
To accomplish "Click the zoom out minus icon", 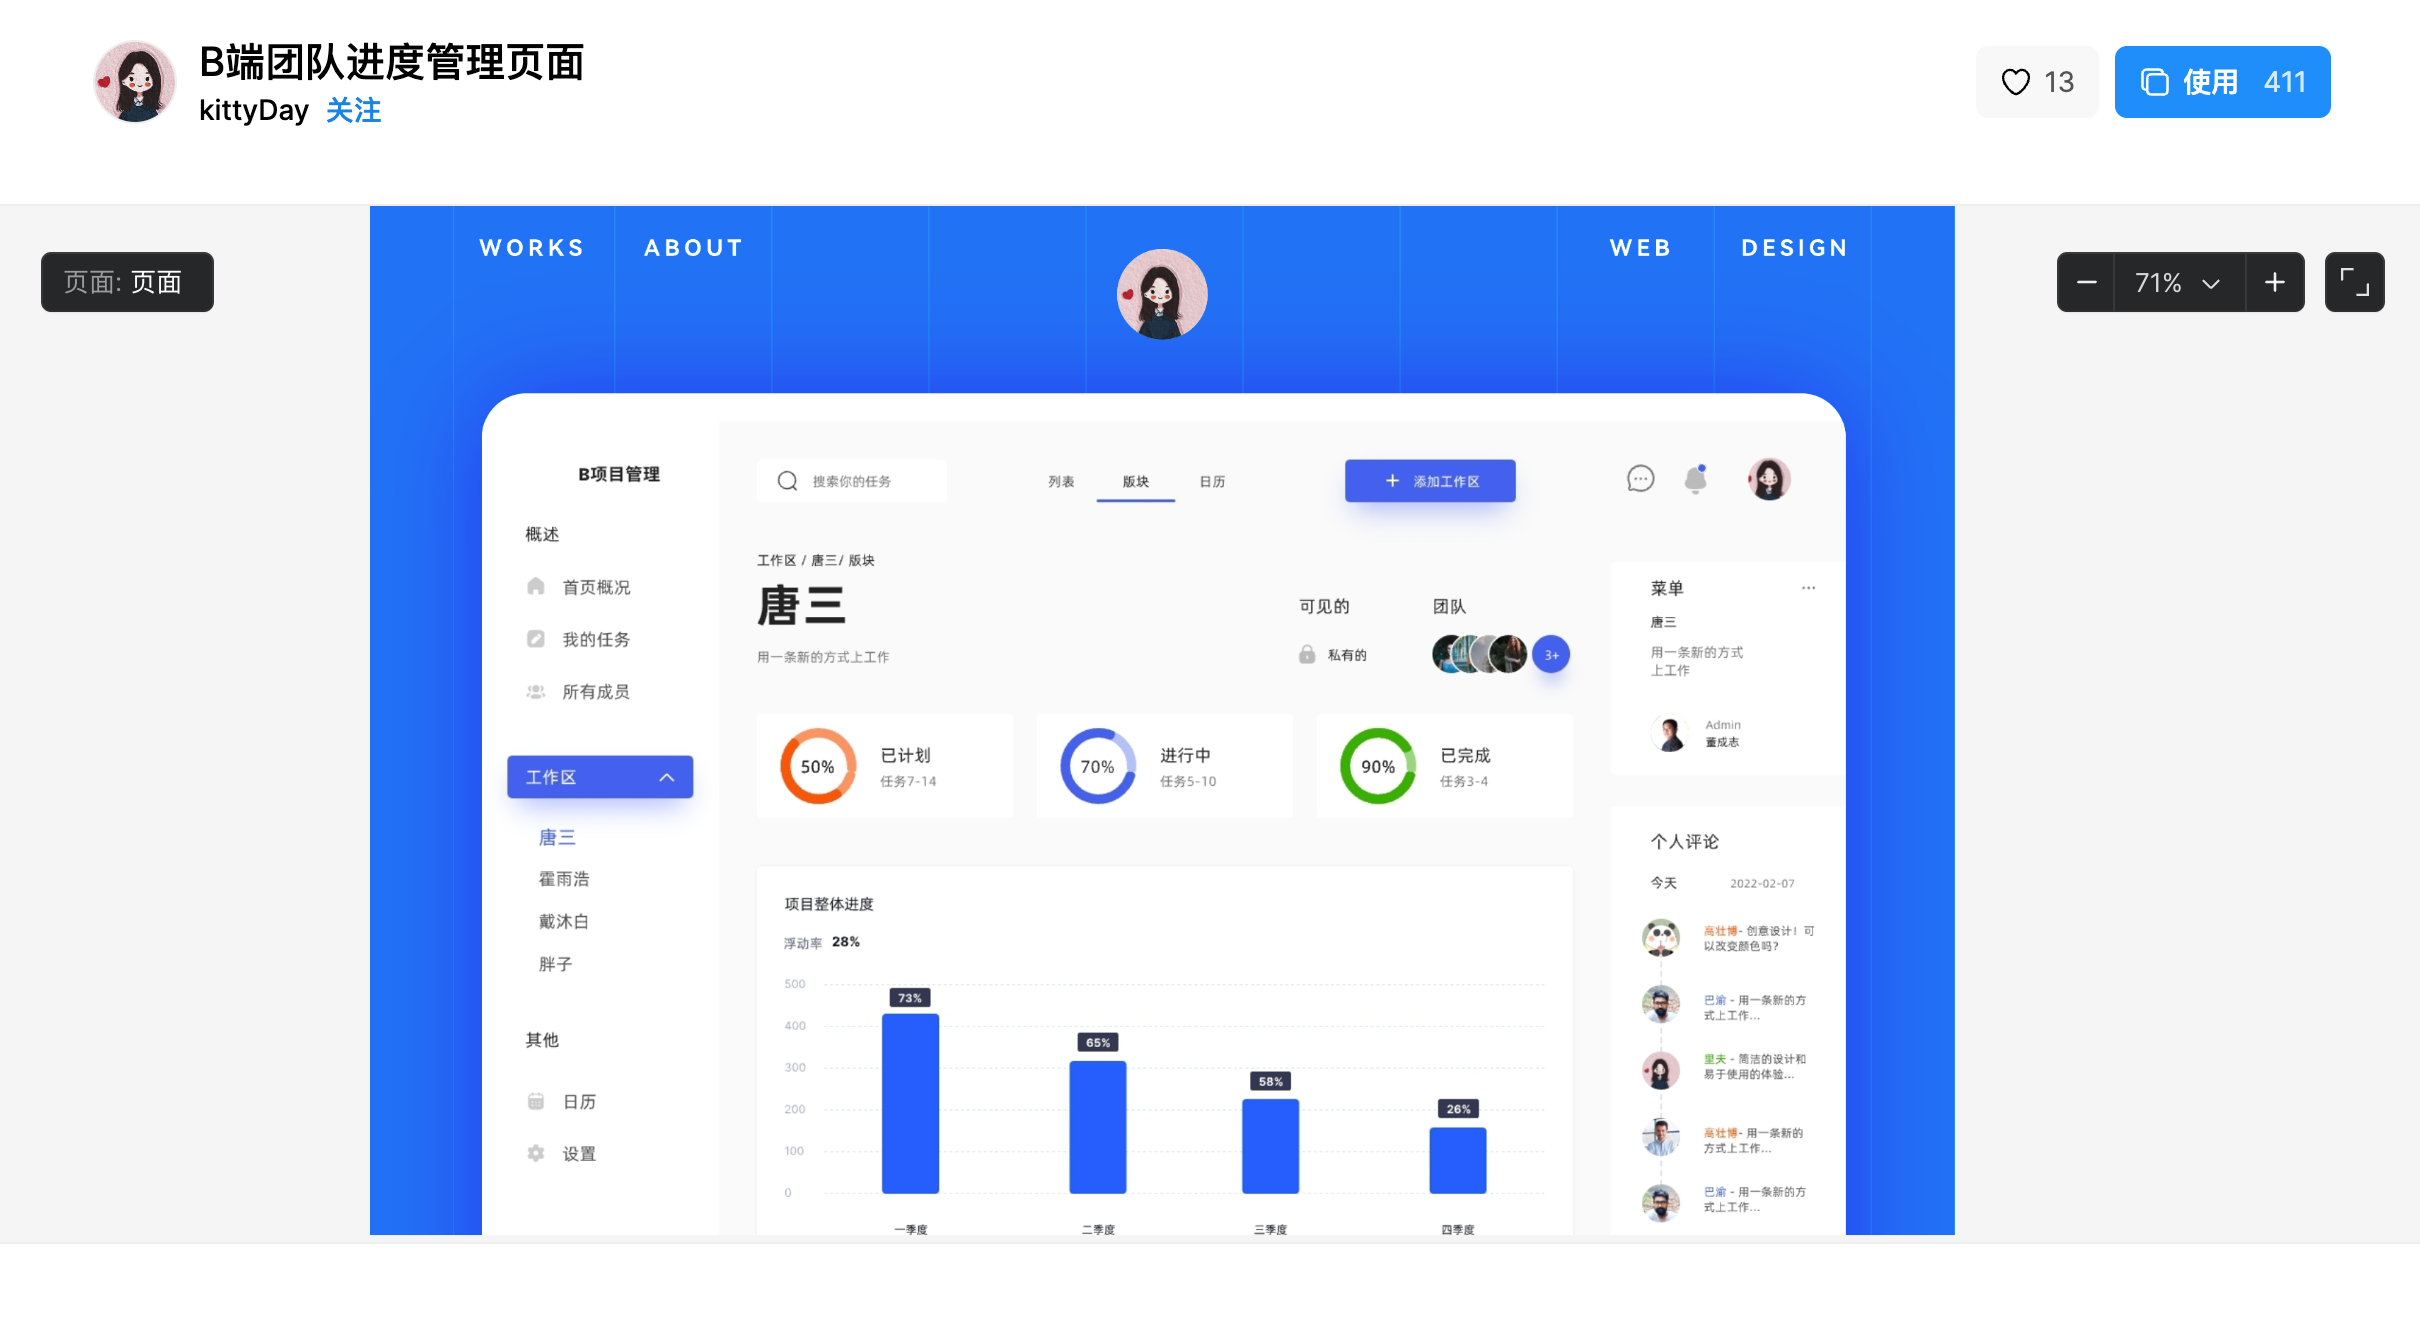I will coord(2086,283).
